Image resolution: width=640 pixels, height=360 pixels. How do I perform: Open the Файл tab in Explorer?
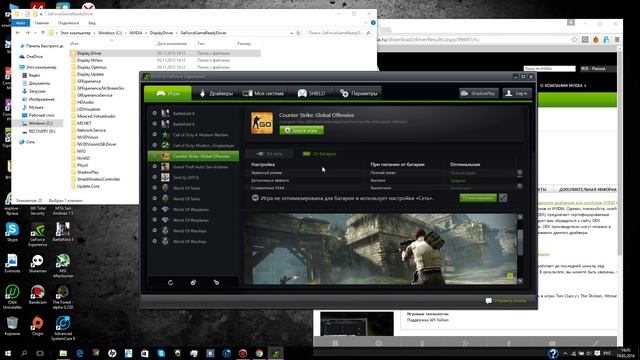click(x=20, y=23)
